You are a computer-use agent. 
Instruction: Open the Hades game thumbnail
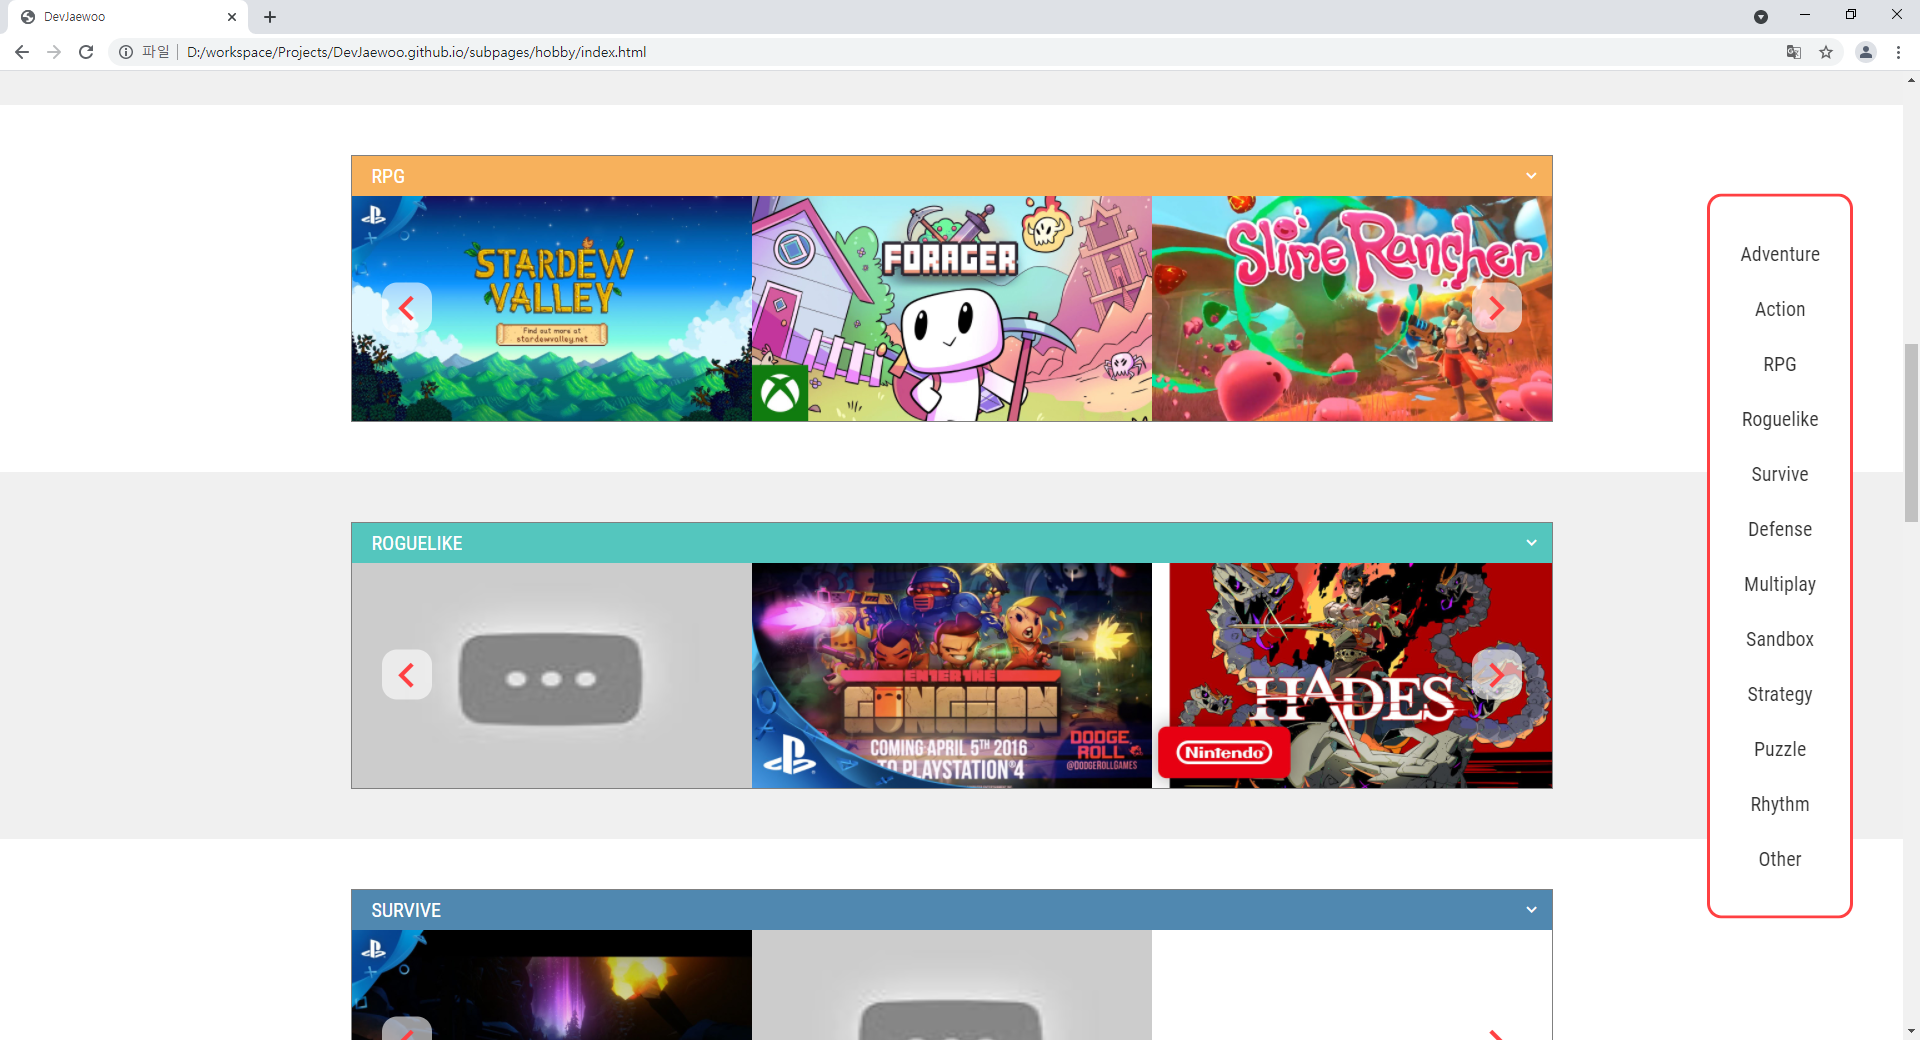tap(1352, 676)
